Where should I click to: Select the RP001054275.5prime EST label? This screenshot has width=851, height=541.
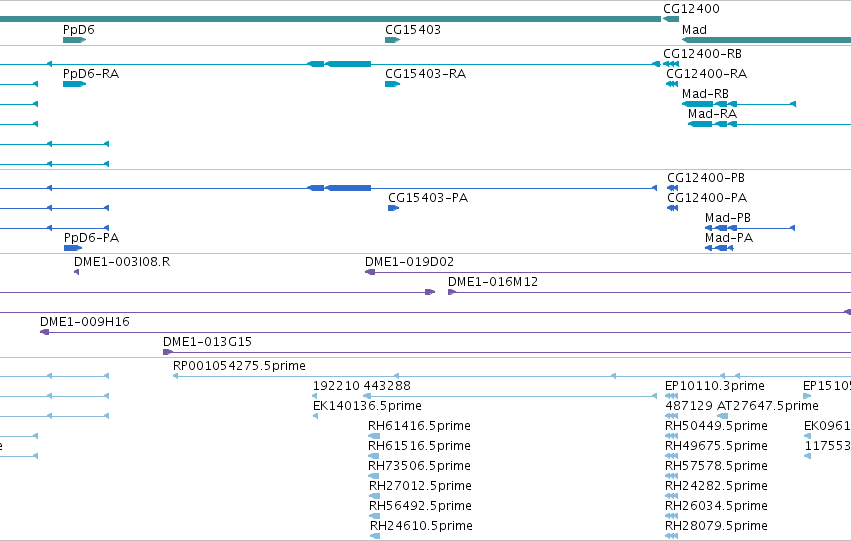tap(239, 366)
